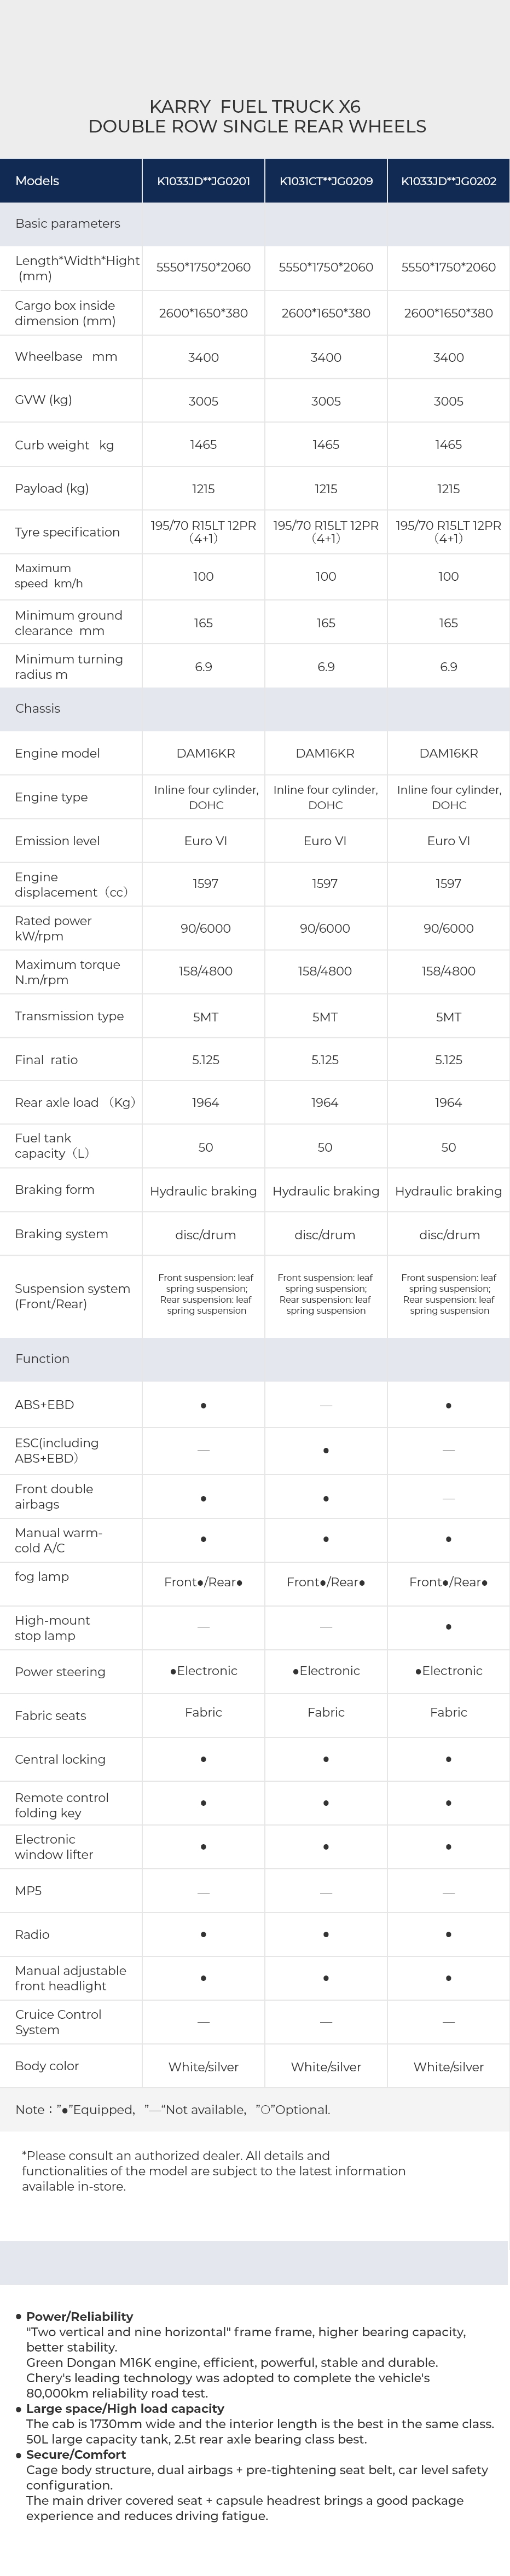Screen dimensions: 510x2576
Task: Click the Wheelbase mm row label
Action: 66,357
